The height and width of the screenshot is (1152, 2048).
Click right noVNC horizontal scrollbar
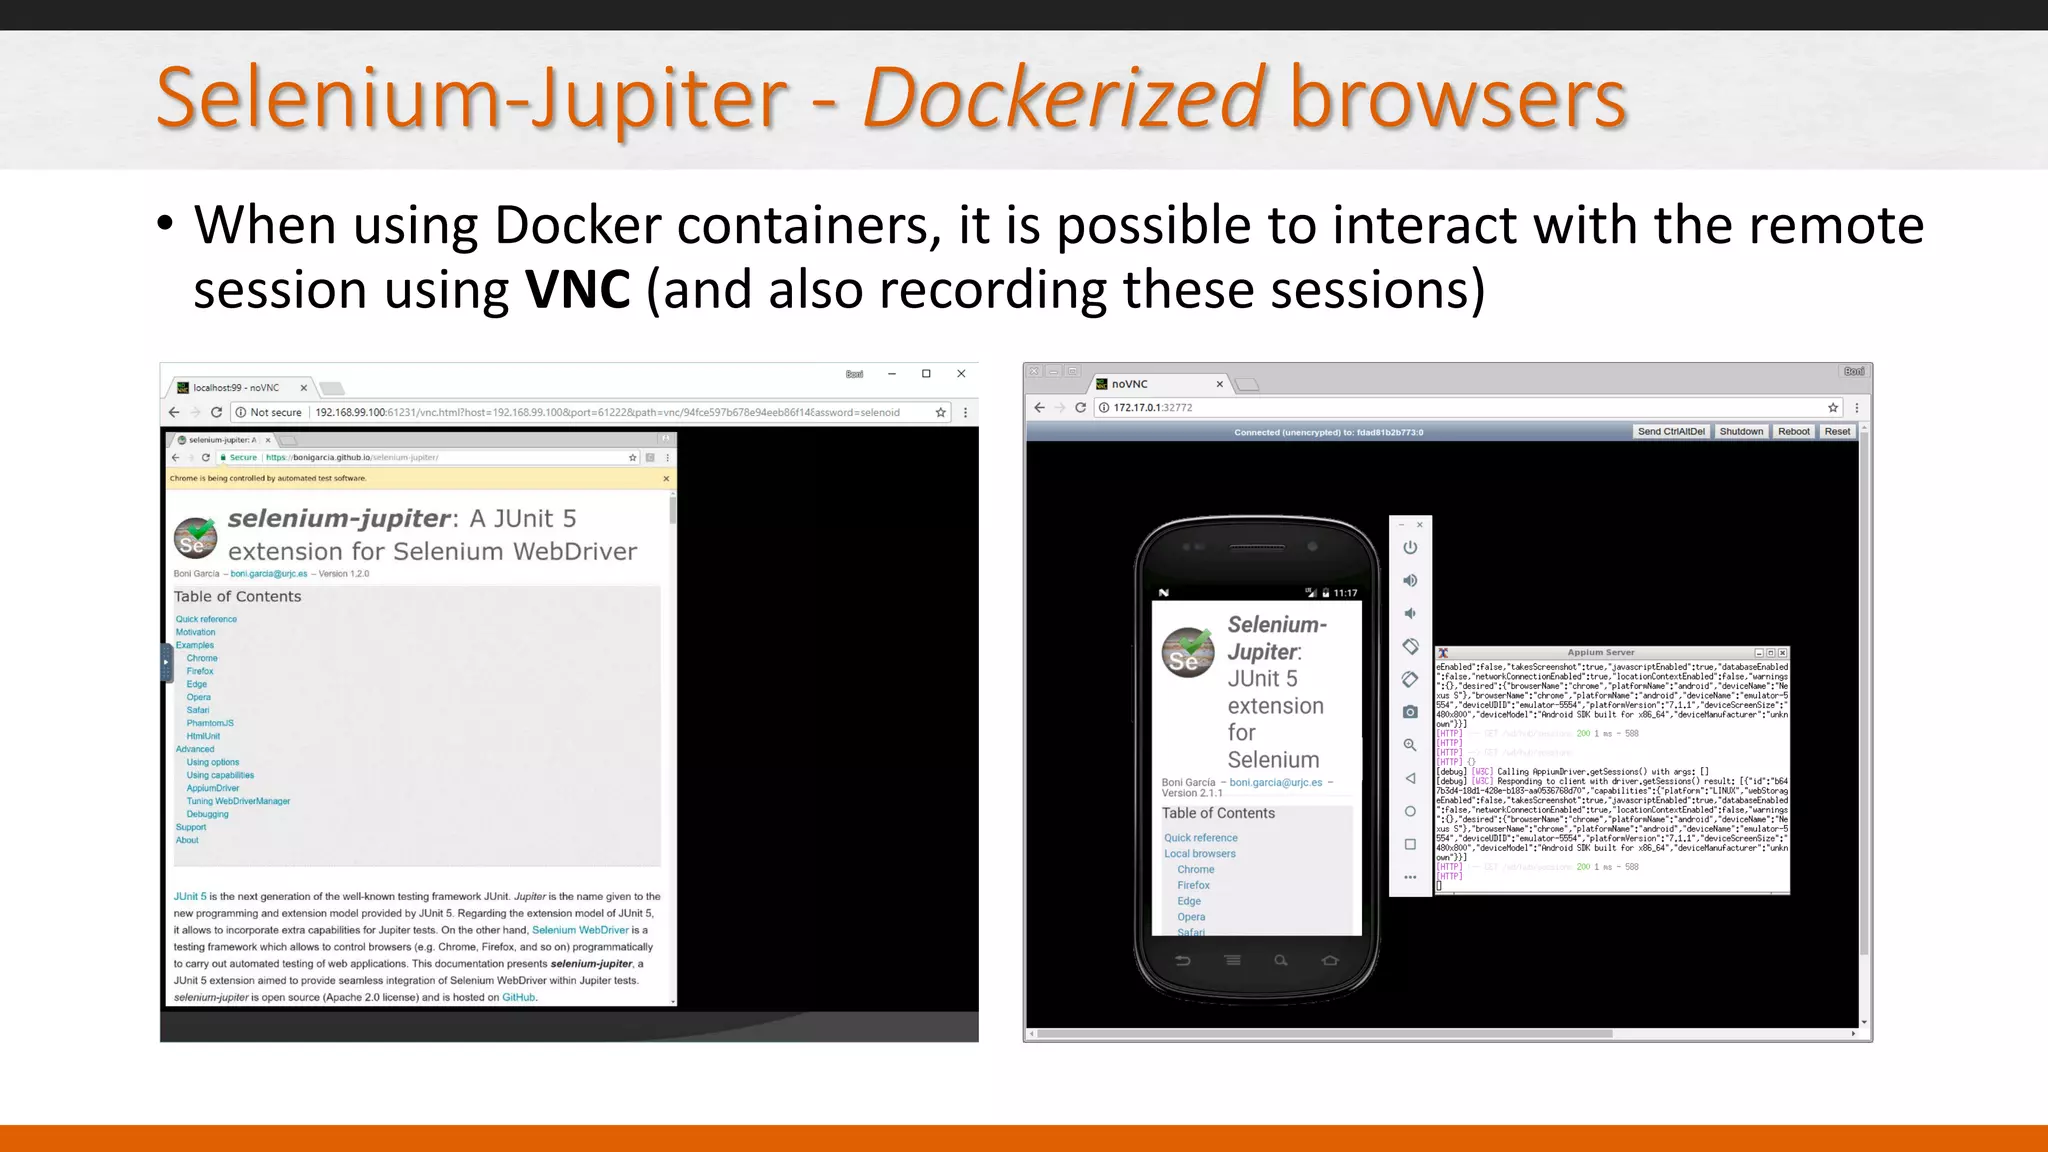coord(1443,1034)
